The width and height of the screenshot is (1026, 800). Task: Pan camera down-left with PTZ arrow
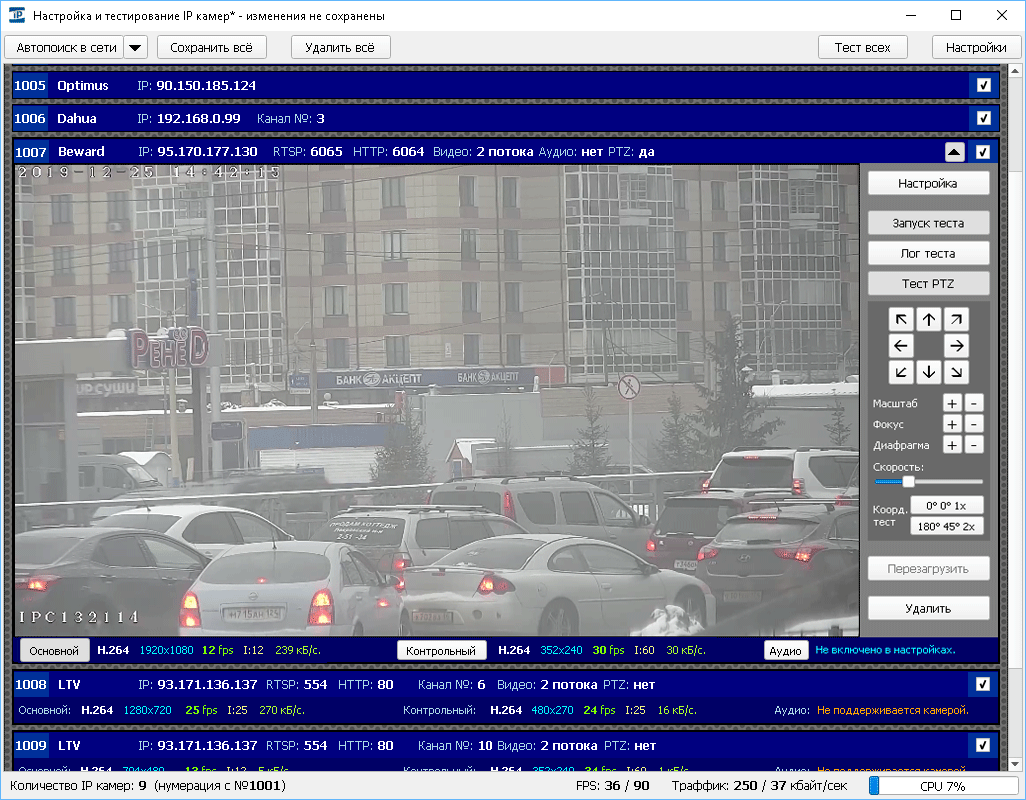tap(901, 372)
